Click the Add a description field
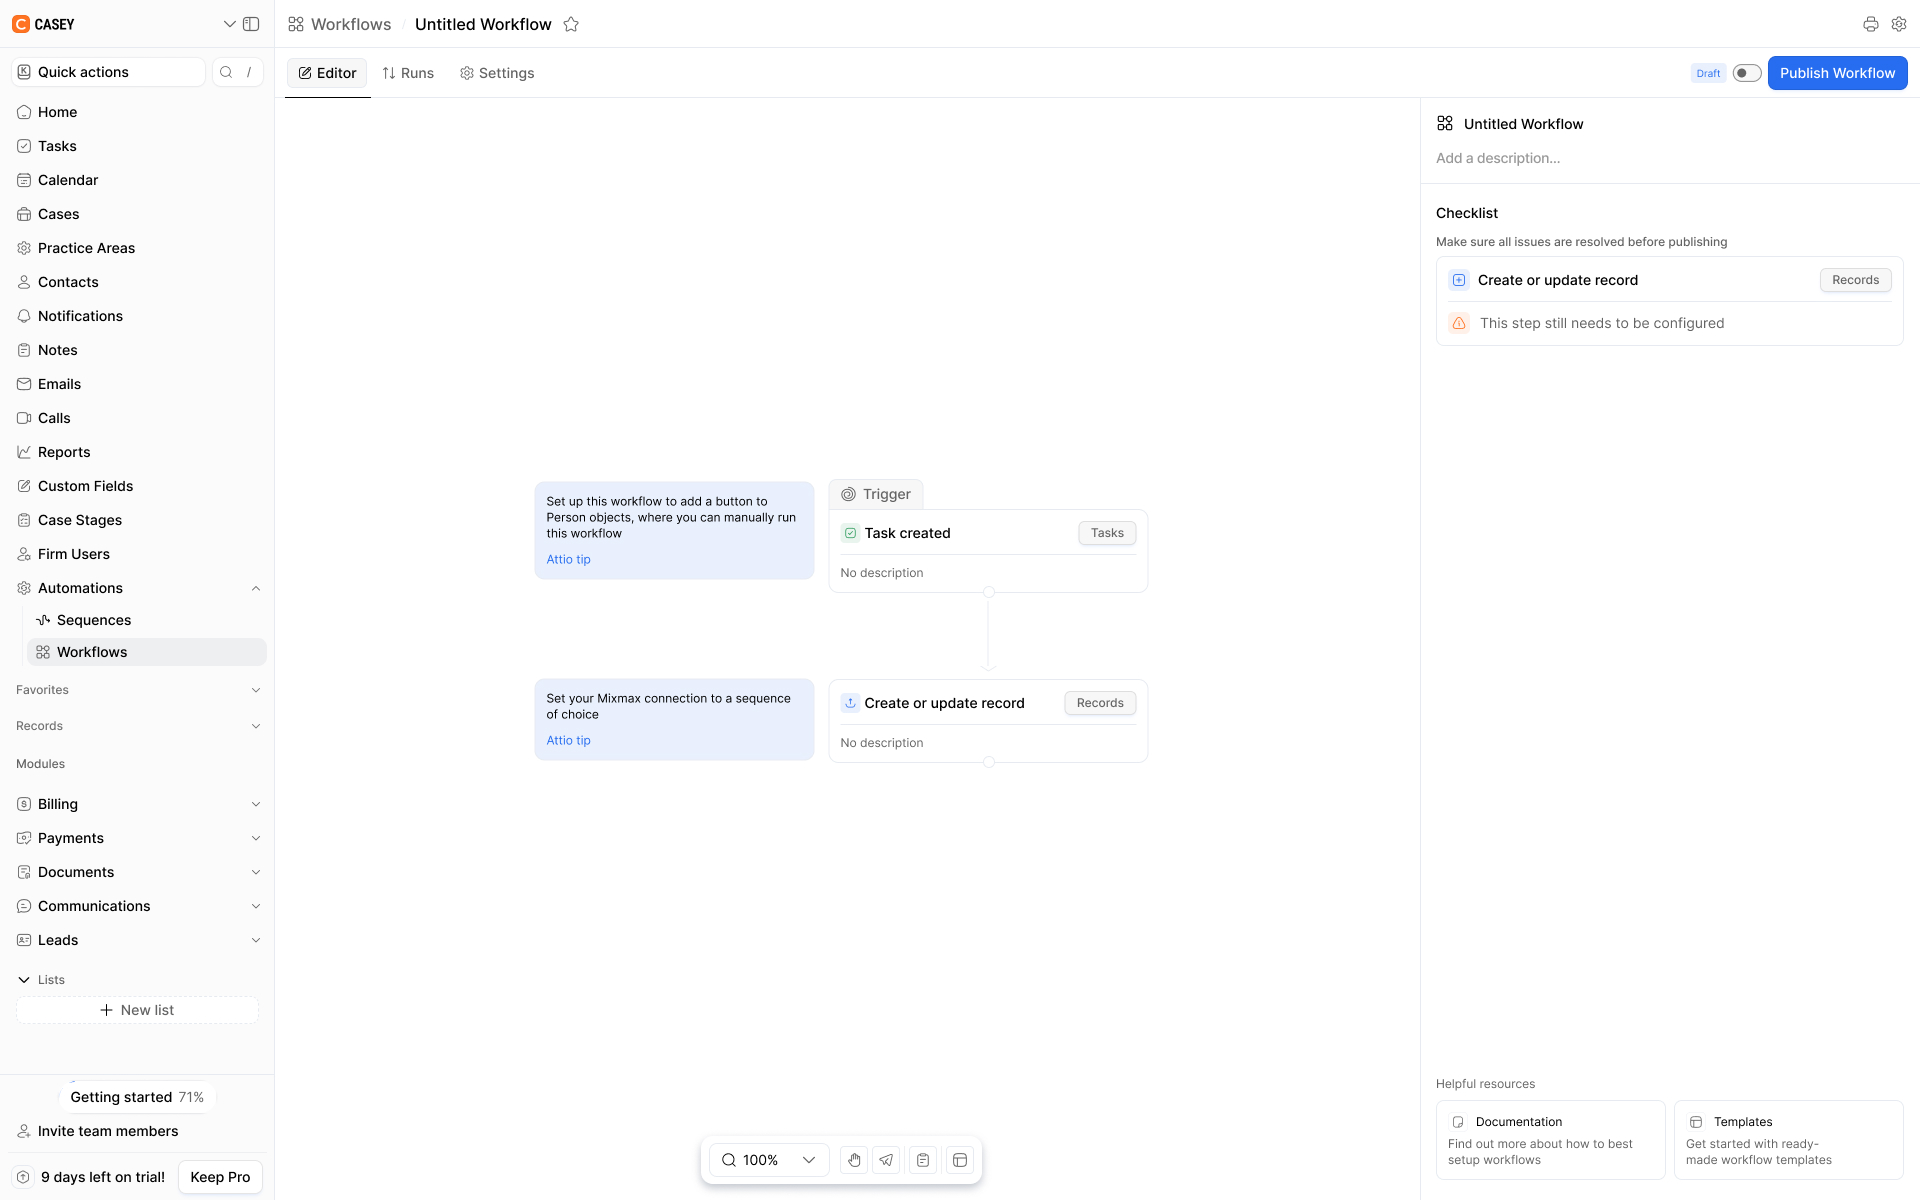Image resolution: width=1920 pixels, height=1200 pixels. [x=1498, y=158]
